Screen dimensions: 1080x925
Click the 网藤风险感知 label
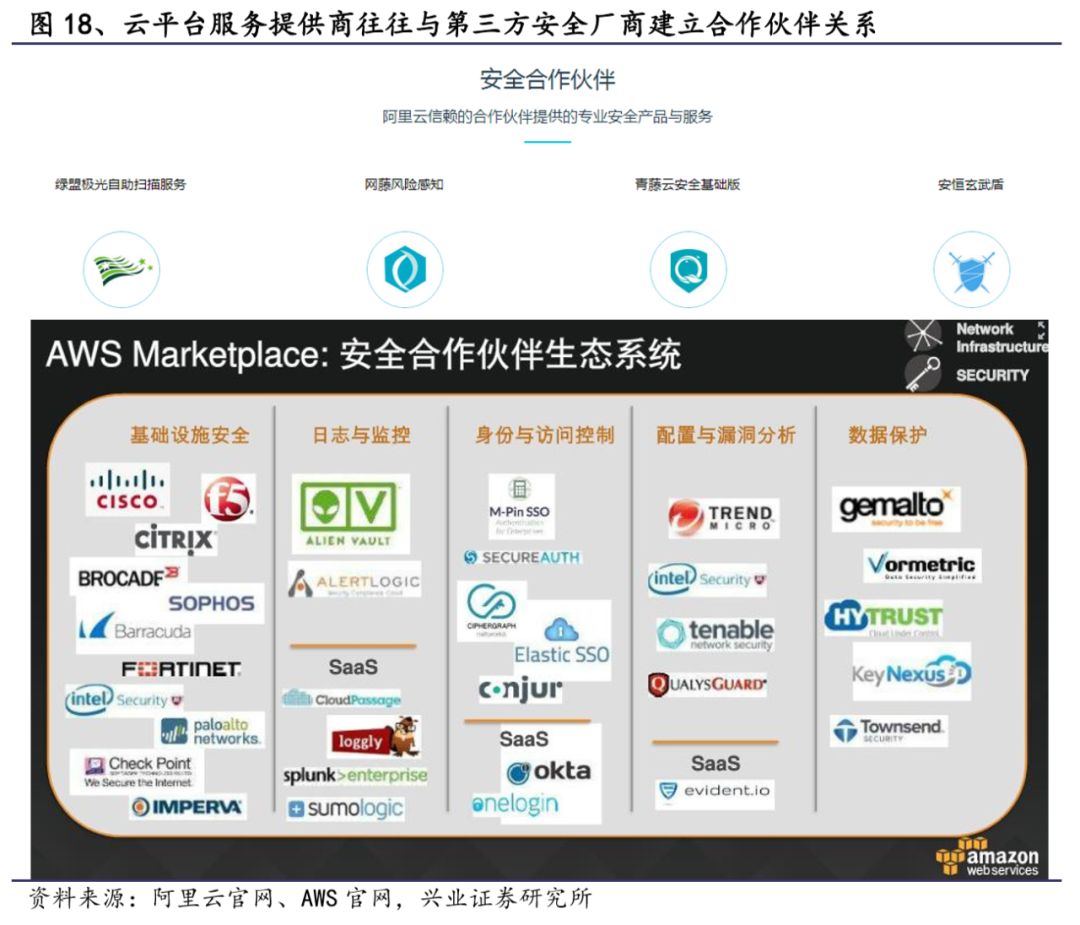click(404, 184)
